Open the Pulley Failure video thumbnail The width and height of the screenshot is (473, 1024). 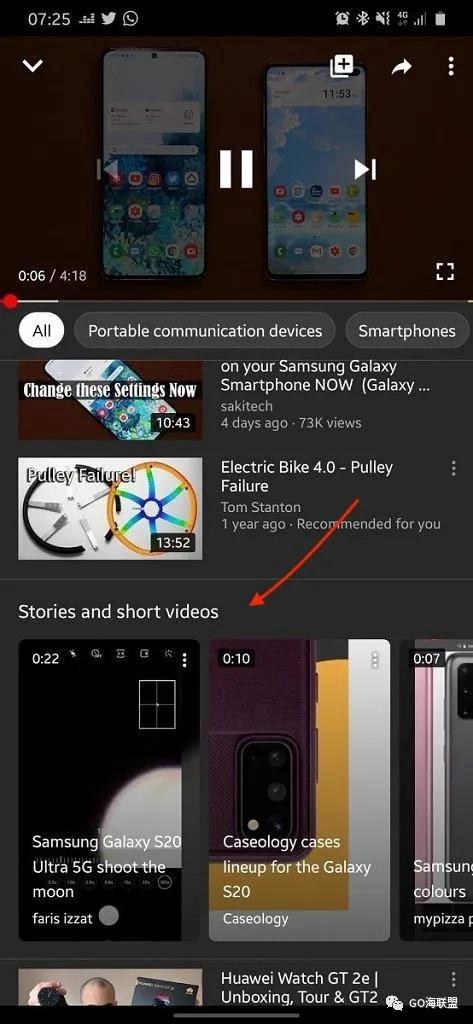point(110,509)
